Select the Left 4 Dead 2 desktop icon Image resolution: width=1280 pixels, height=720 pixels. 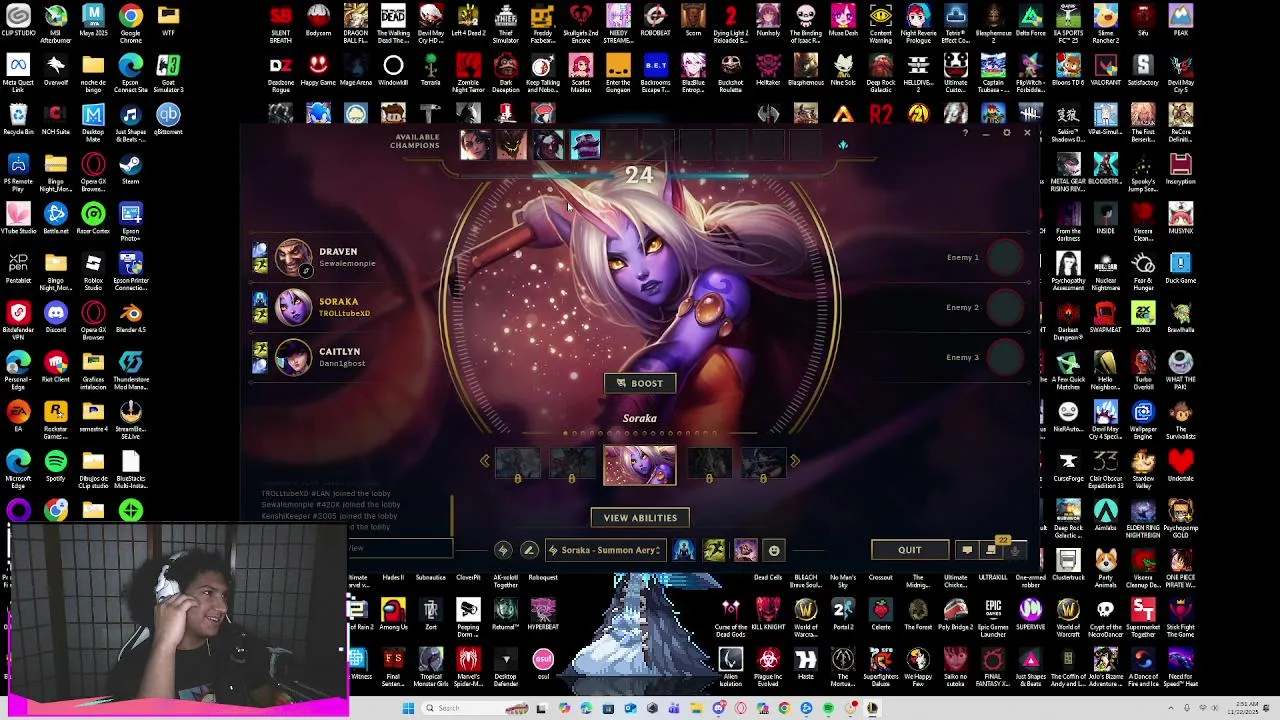[x=468, y=21]
